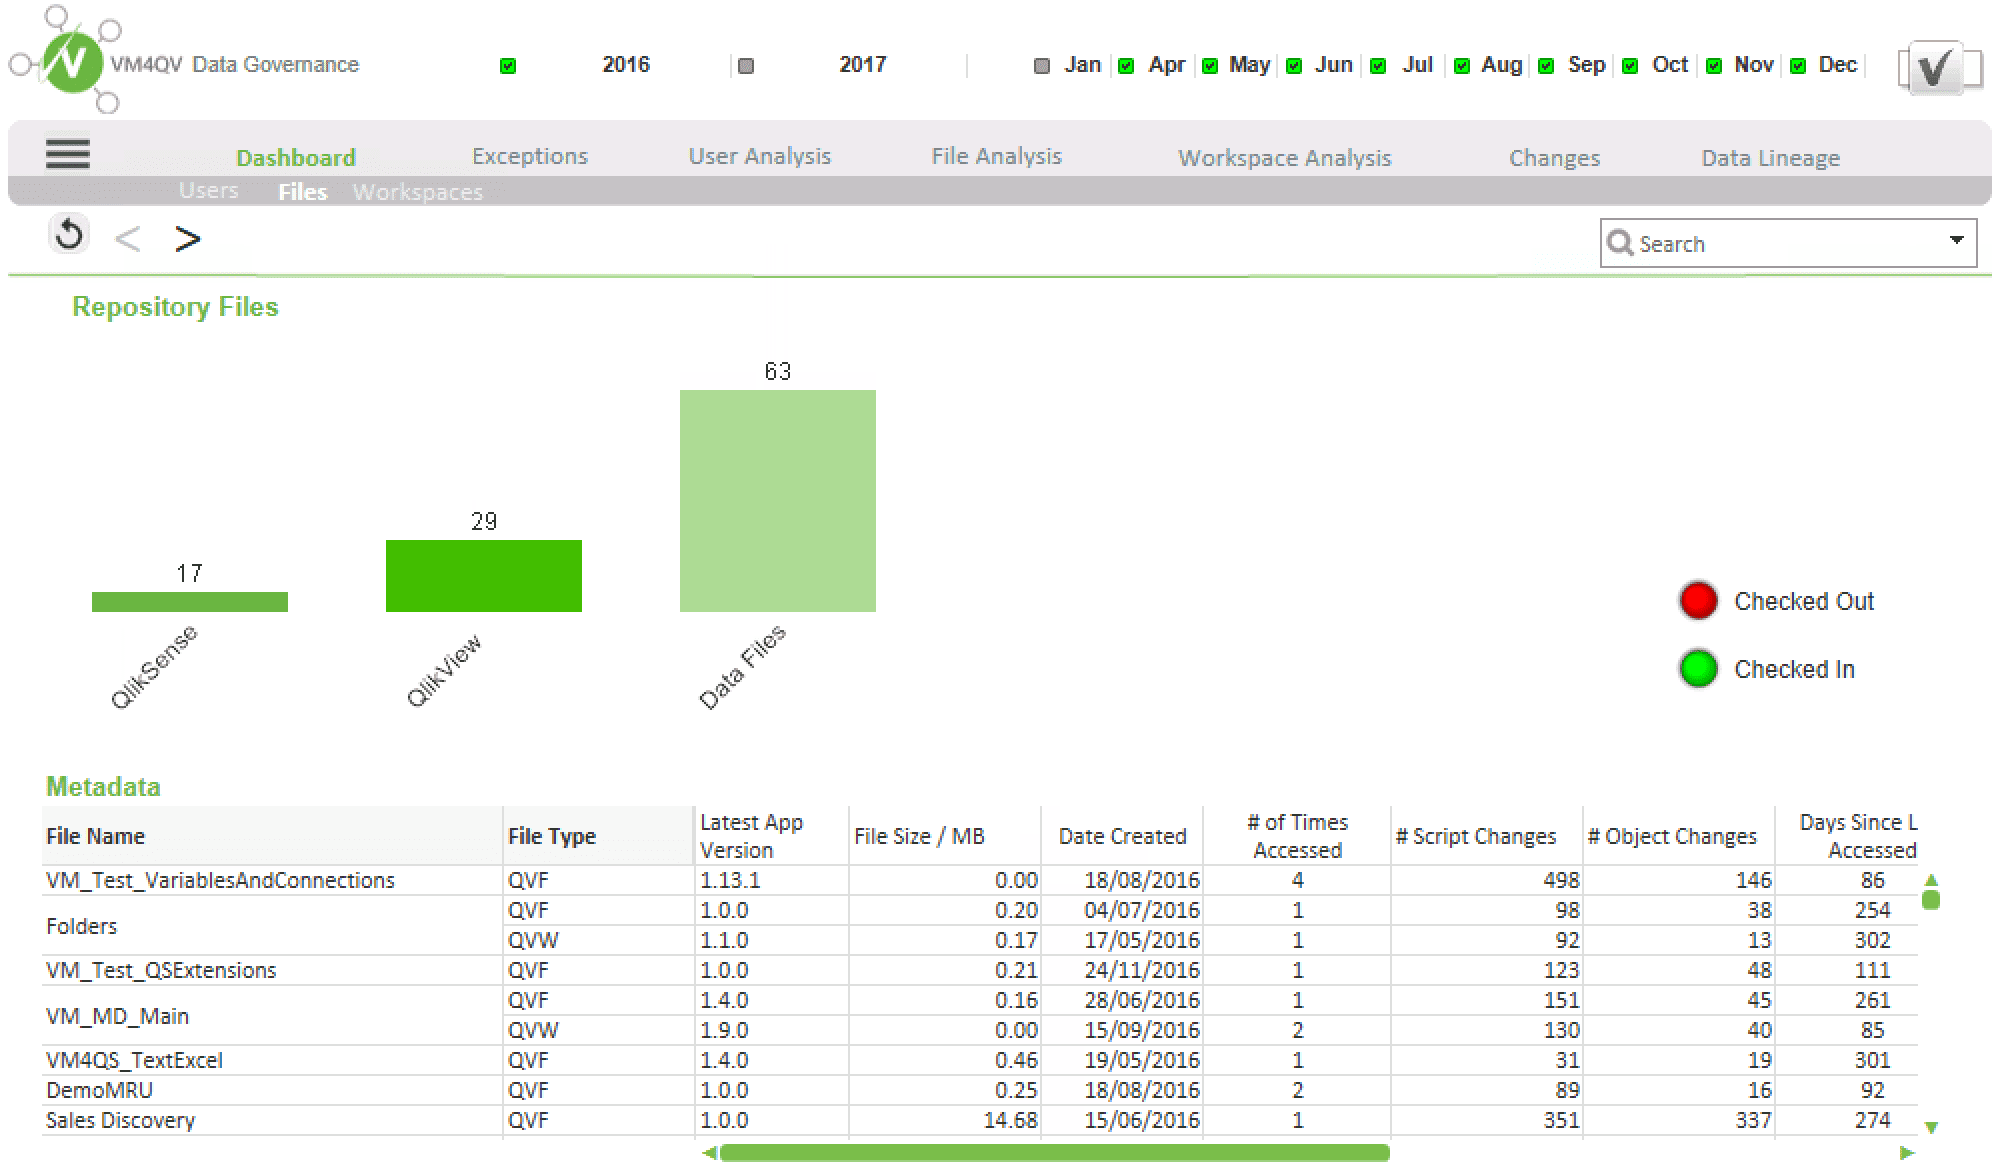1996x1172 pixels.
Task: Click the reset selections circular arrow icon
Action: 69,235
